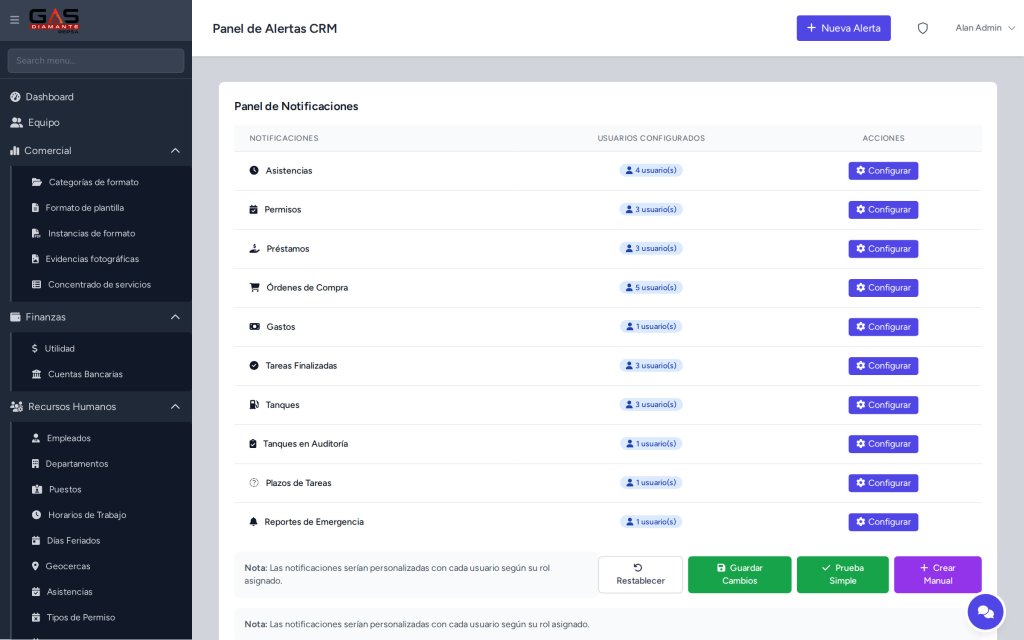
Task: Configure Tanques en Auditoría notifications
Action: 883,444
